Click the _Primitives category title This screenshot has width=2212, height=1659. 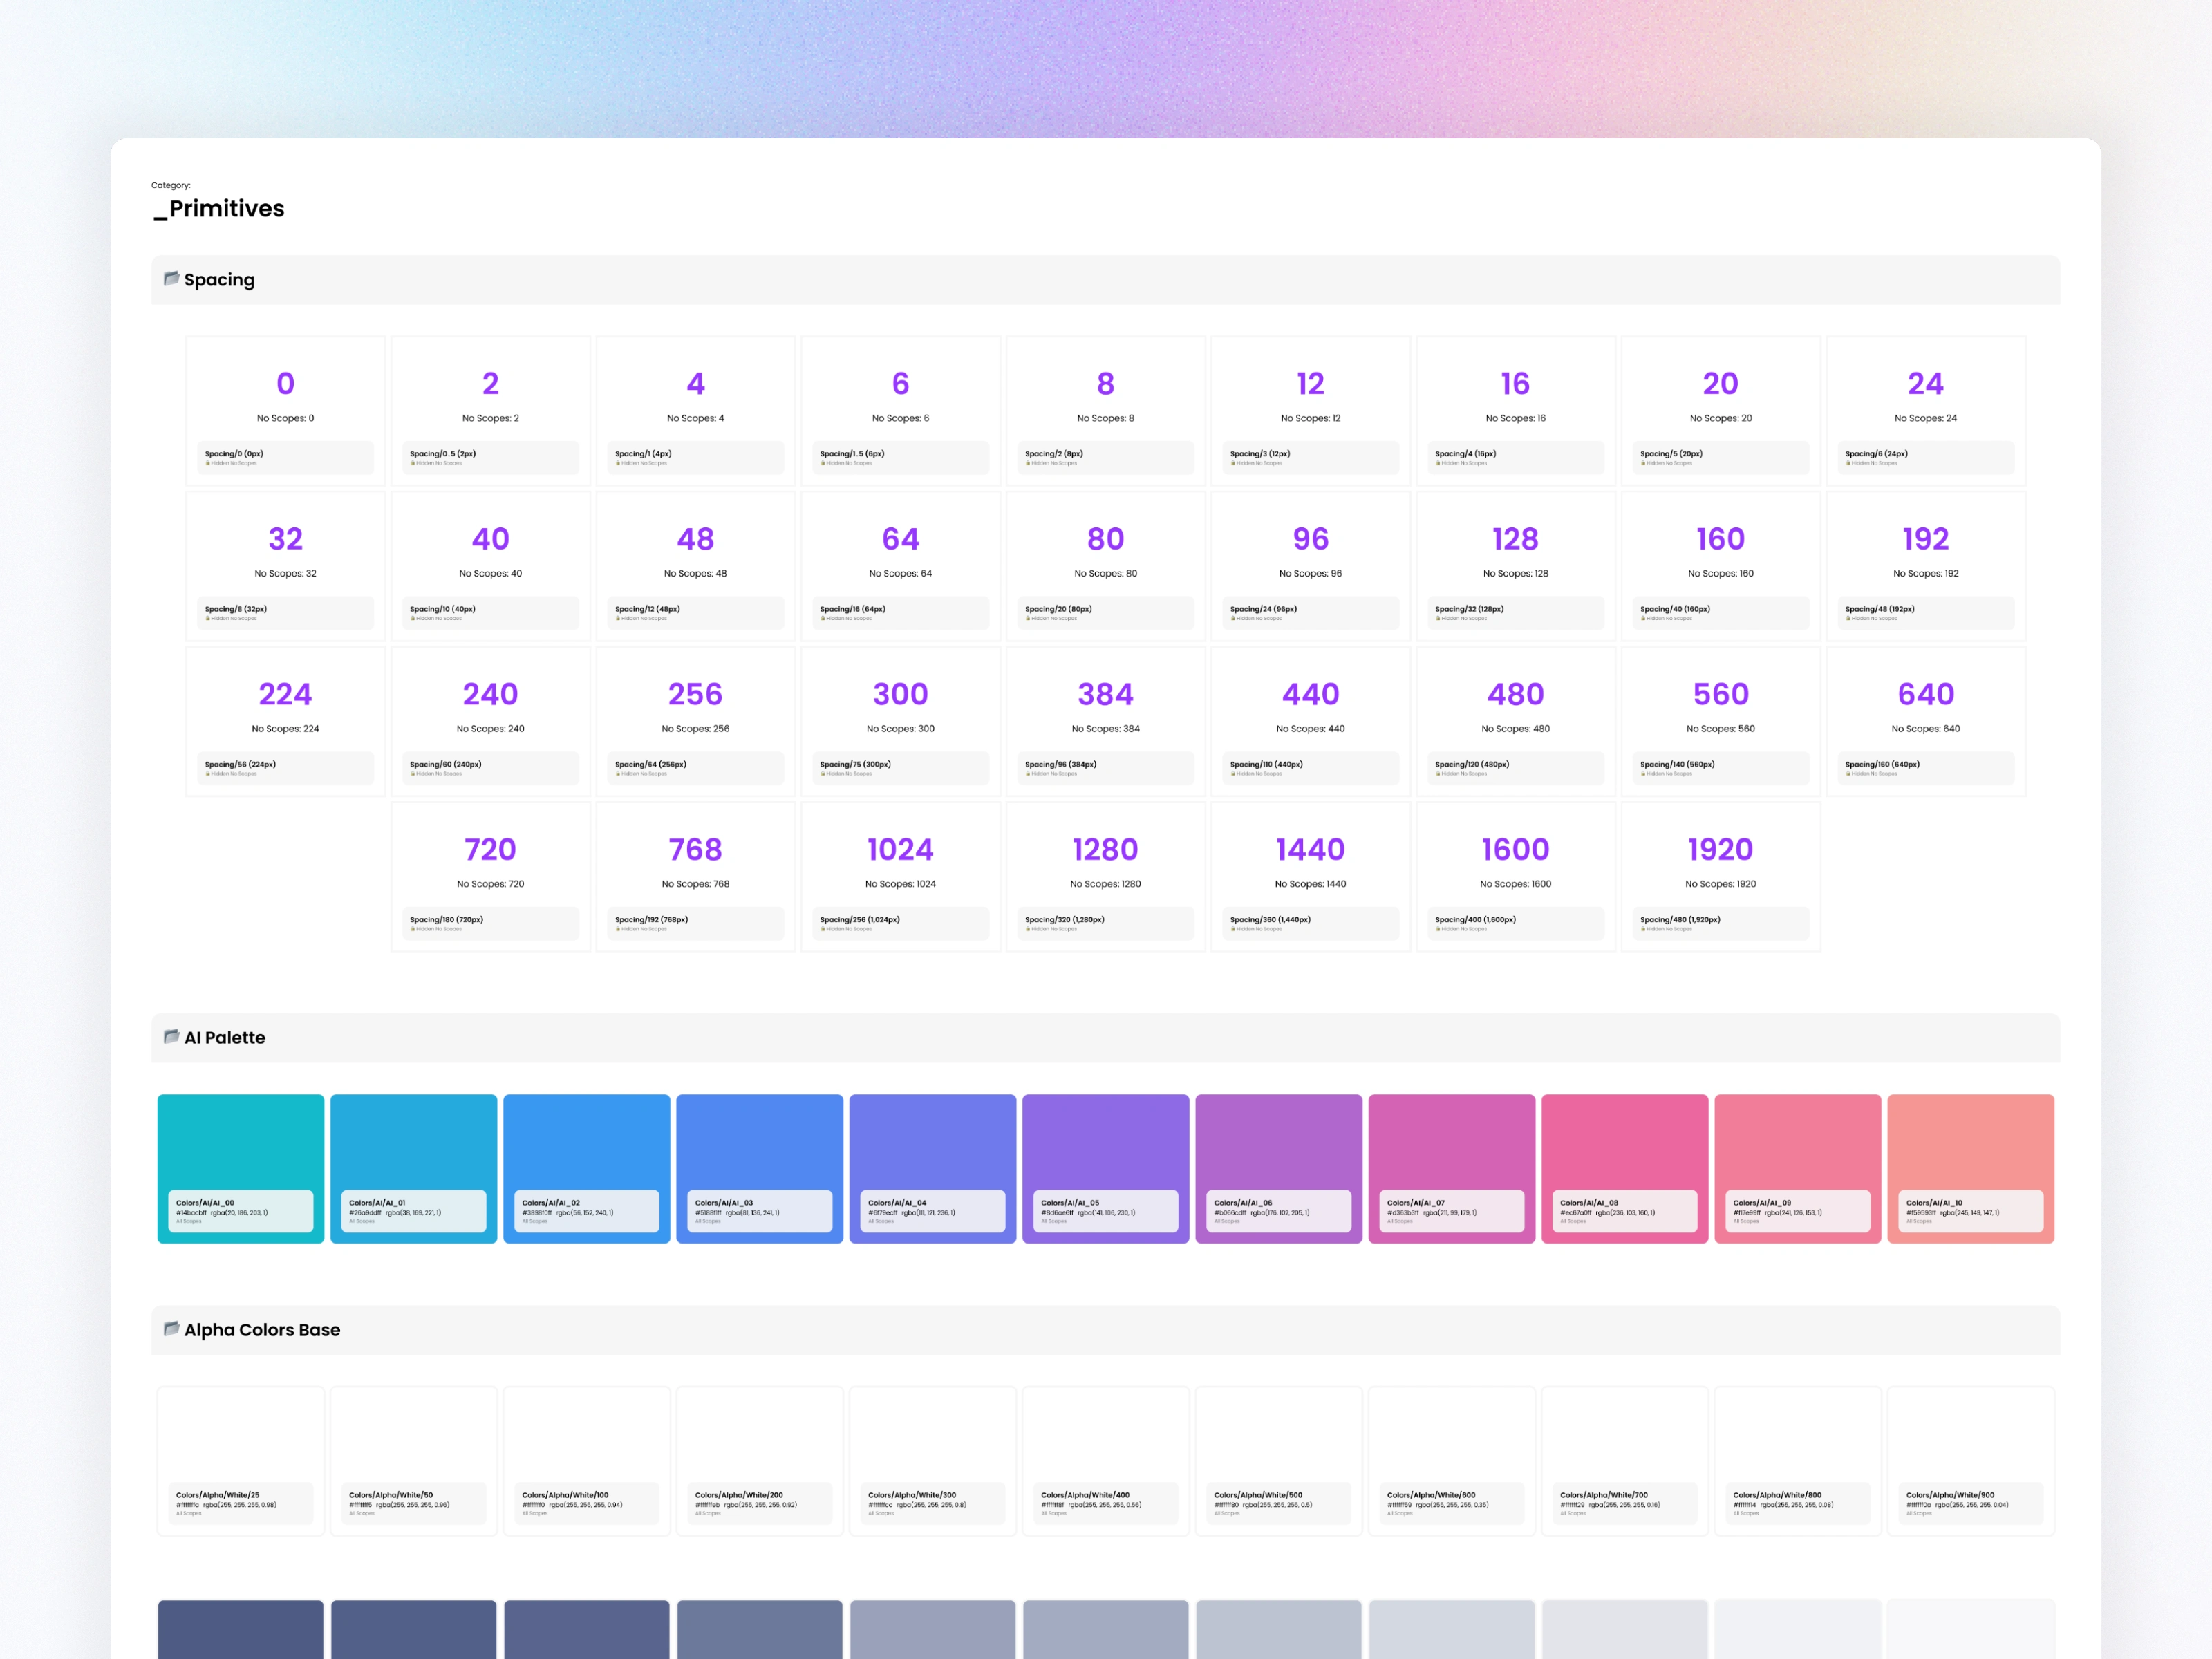click(220, 209)
